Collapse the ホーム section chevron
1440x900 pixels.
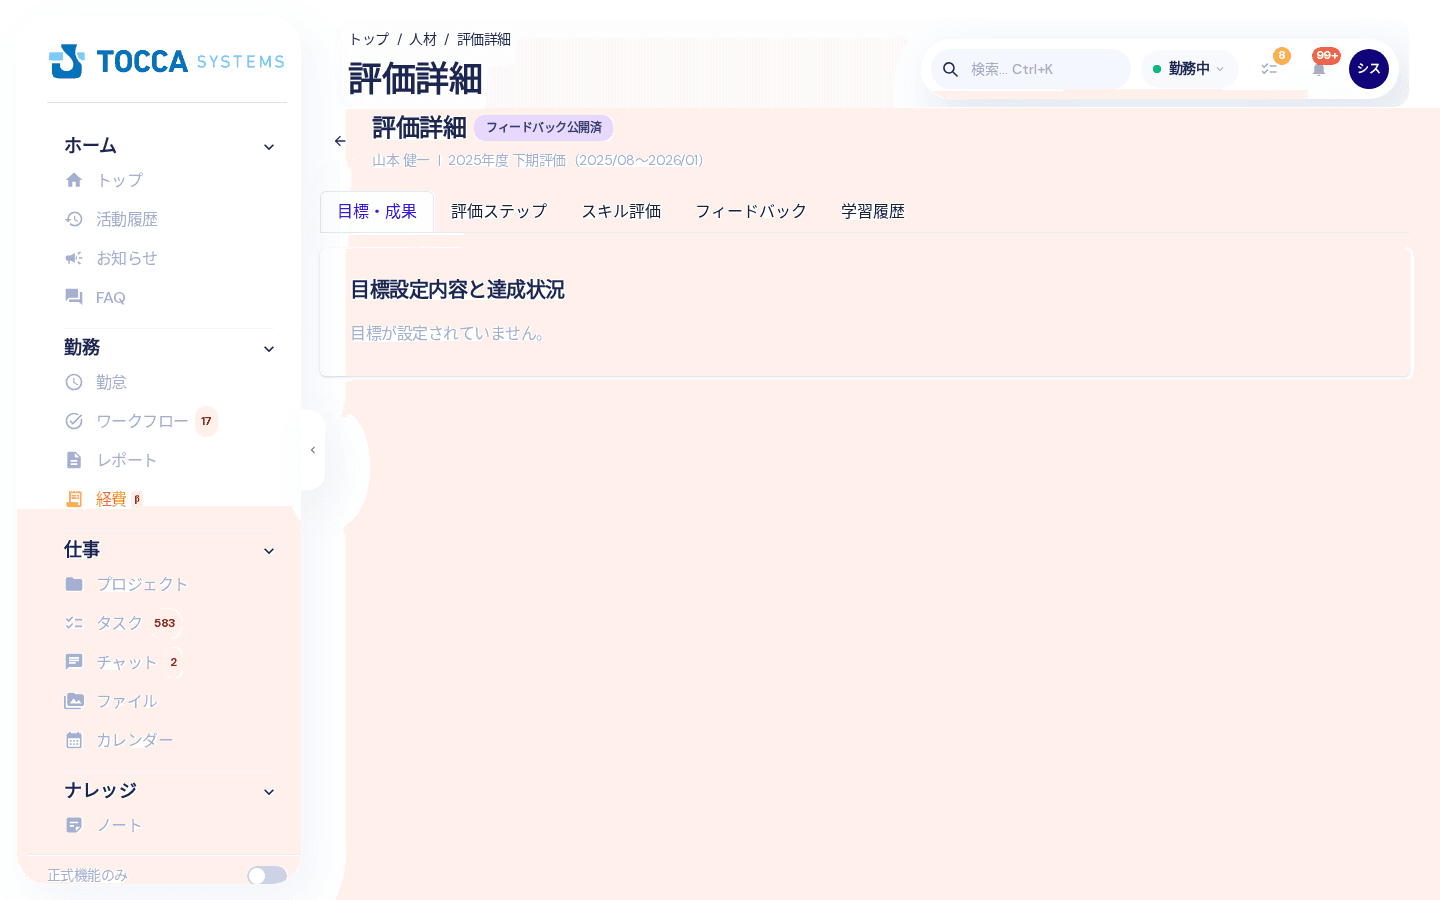coord(269,147)
